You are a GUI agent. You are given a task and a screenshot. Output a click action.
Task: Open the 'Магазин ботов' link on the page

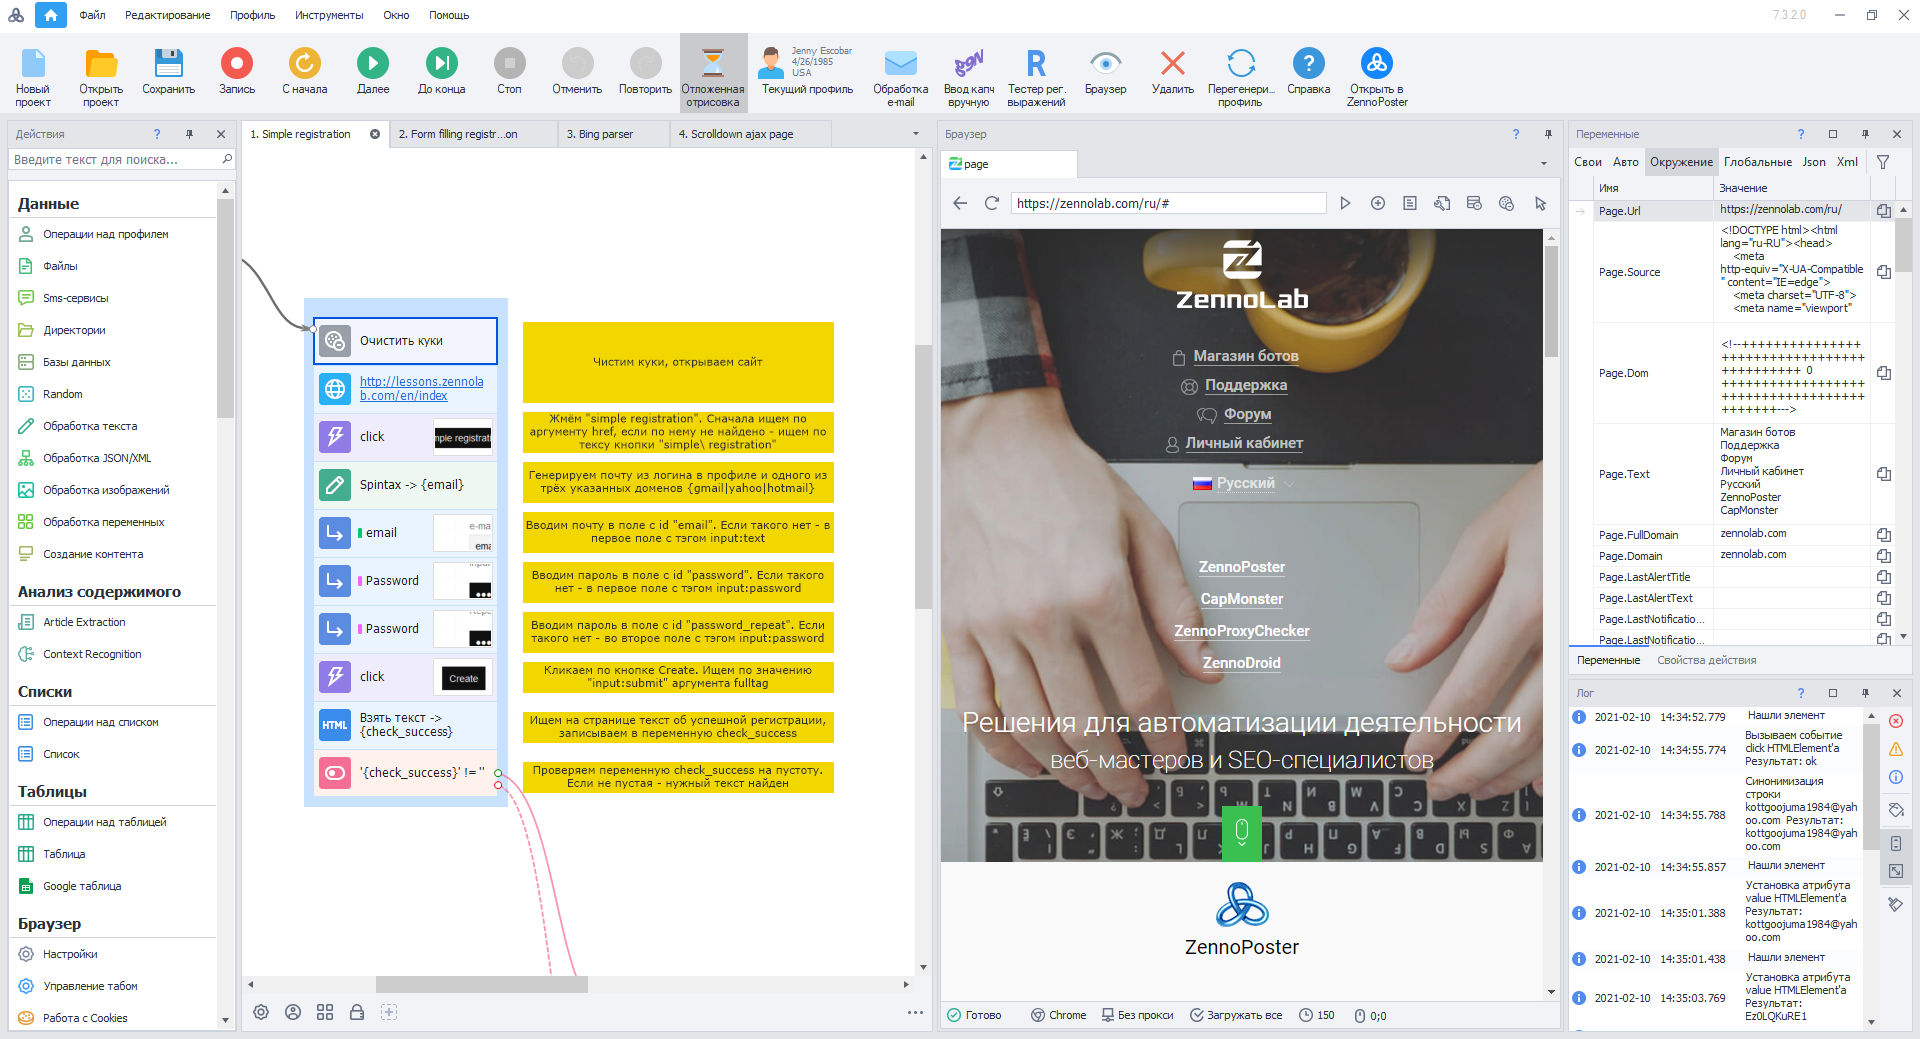click(1246, 356)
